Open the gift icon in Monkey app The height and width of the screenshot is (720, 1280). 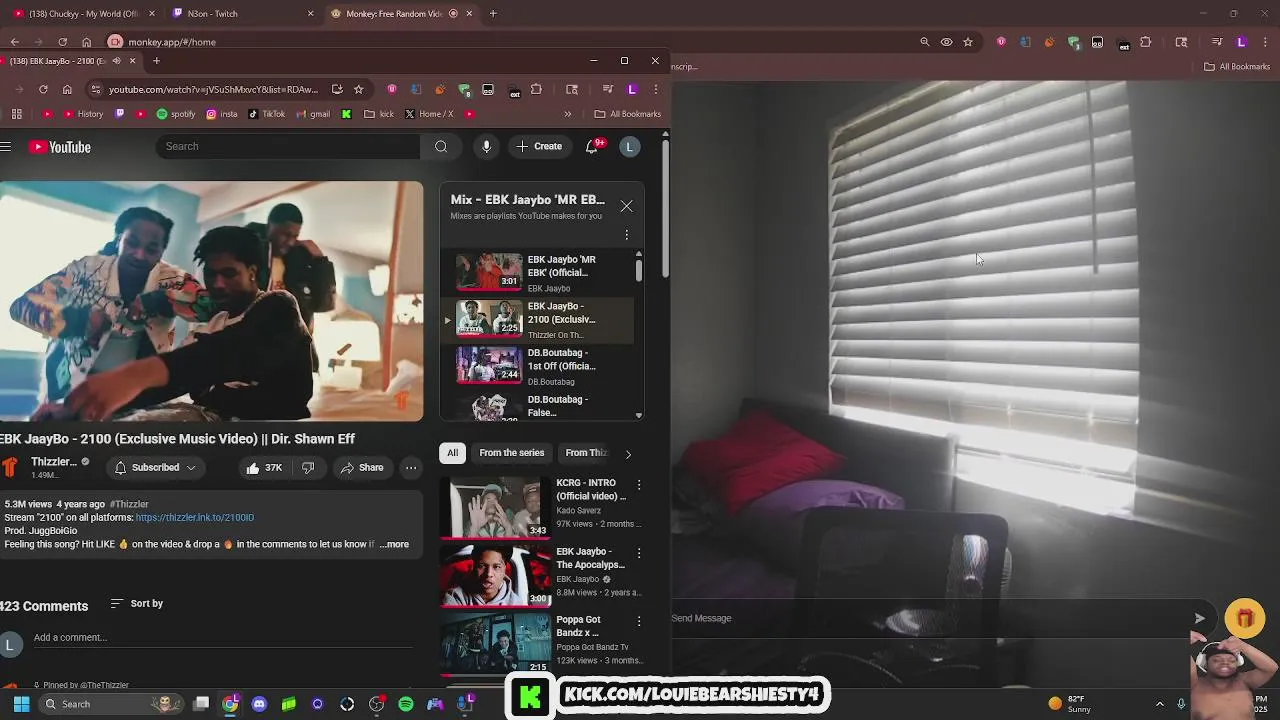(x=1245, y=619)
